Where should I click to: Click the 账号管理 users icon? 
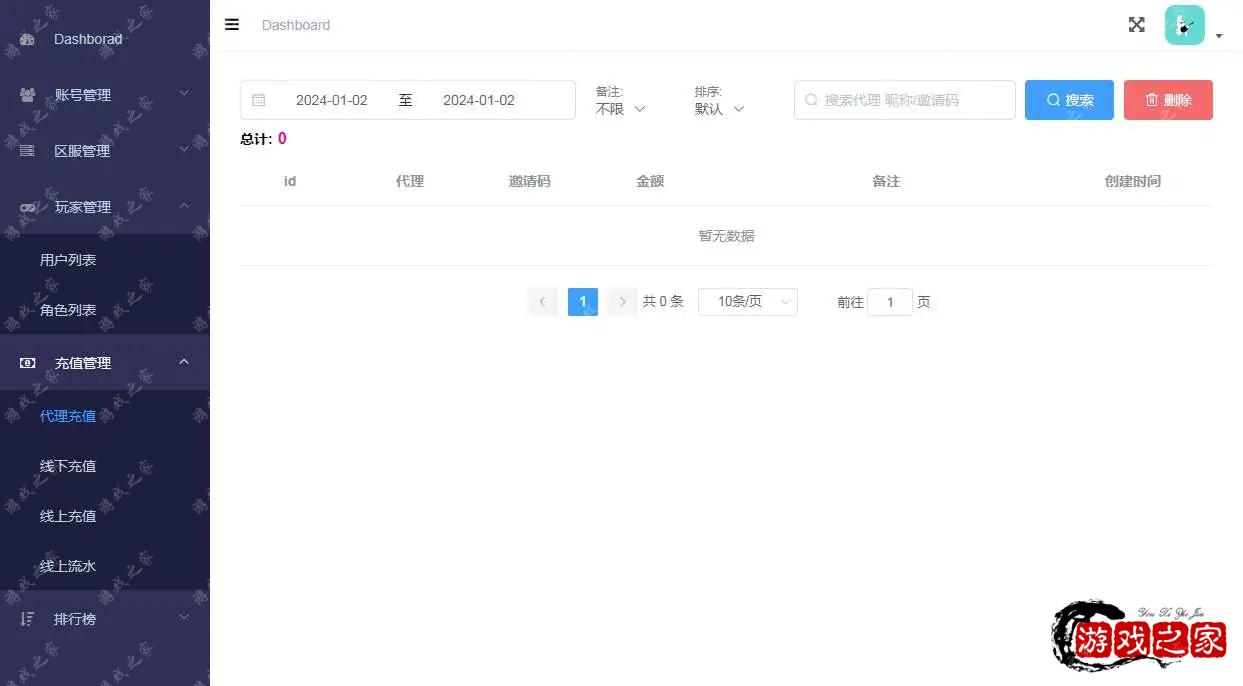point(28,95)
